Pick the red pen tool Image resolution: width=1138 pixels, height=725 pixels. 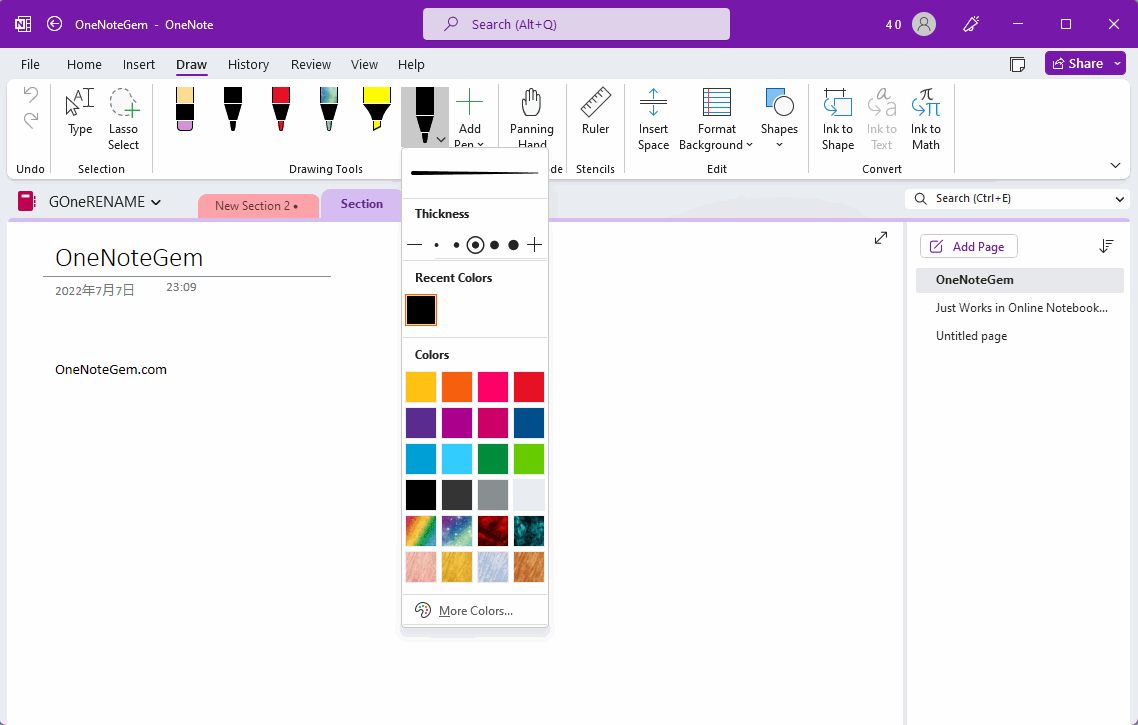click(281, 109)
